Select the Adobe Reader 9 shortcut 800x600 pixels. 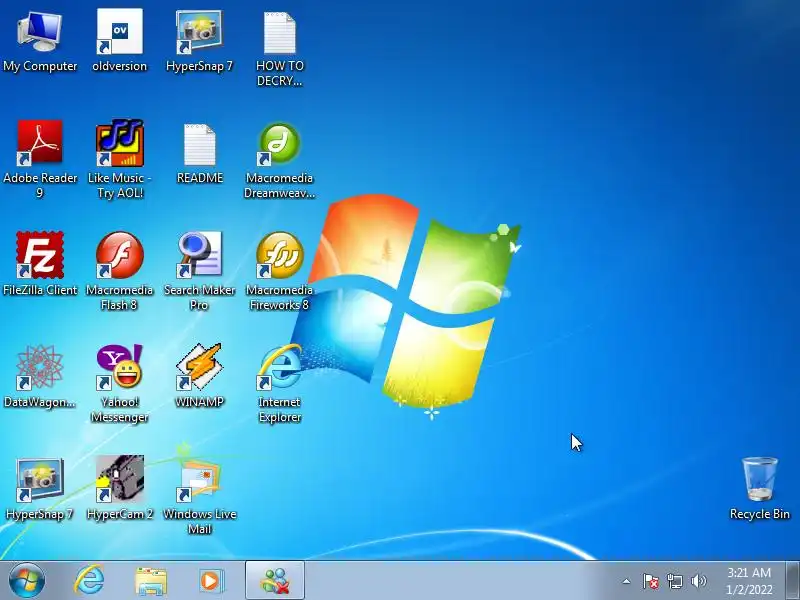40,159
